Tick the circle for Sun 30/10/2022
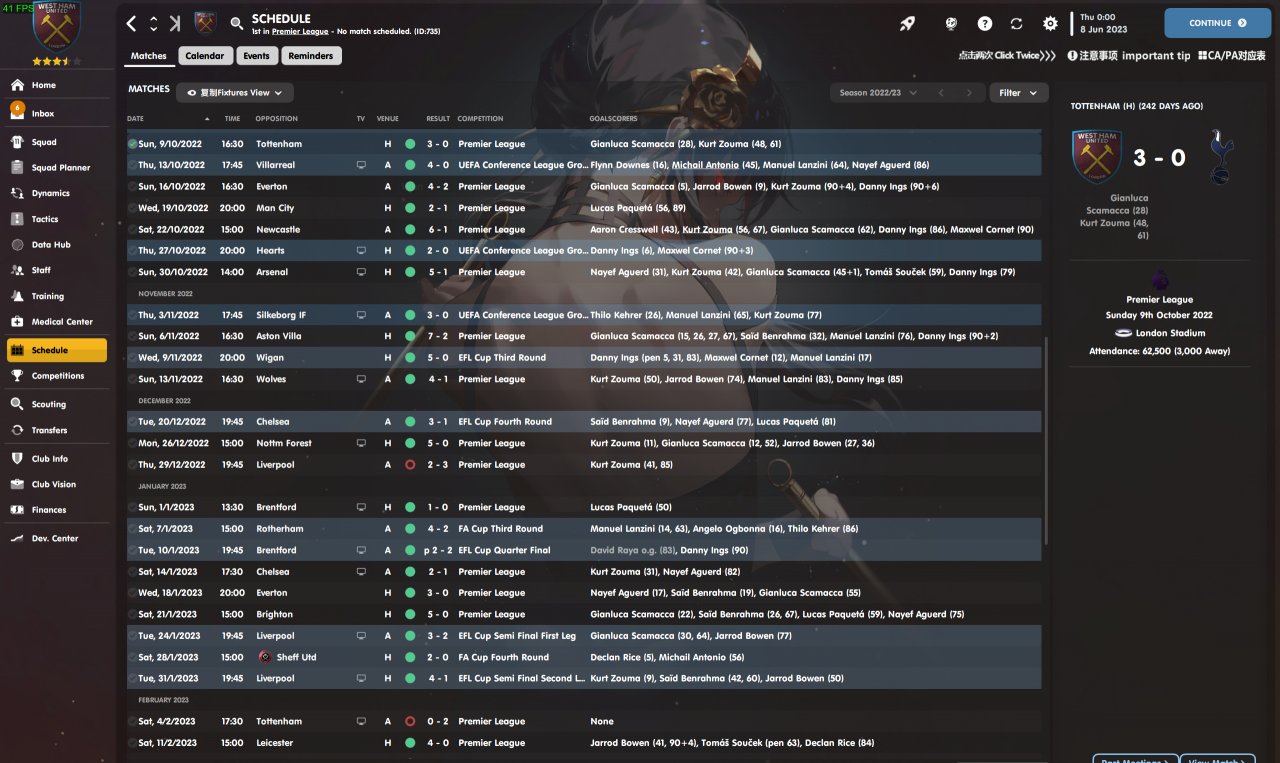 pos(133,272)
